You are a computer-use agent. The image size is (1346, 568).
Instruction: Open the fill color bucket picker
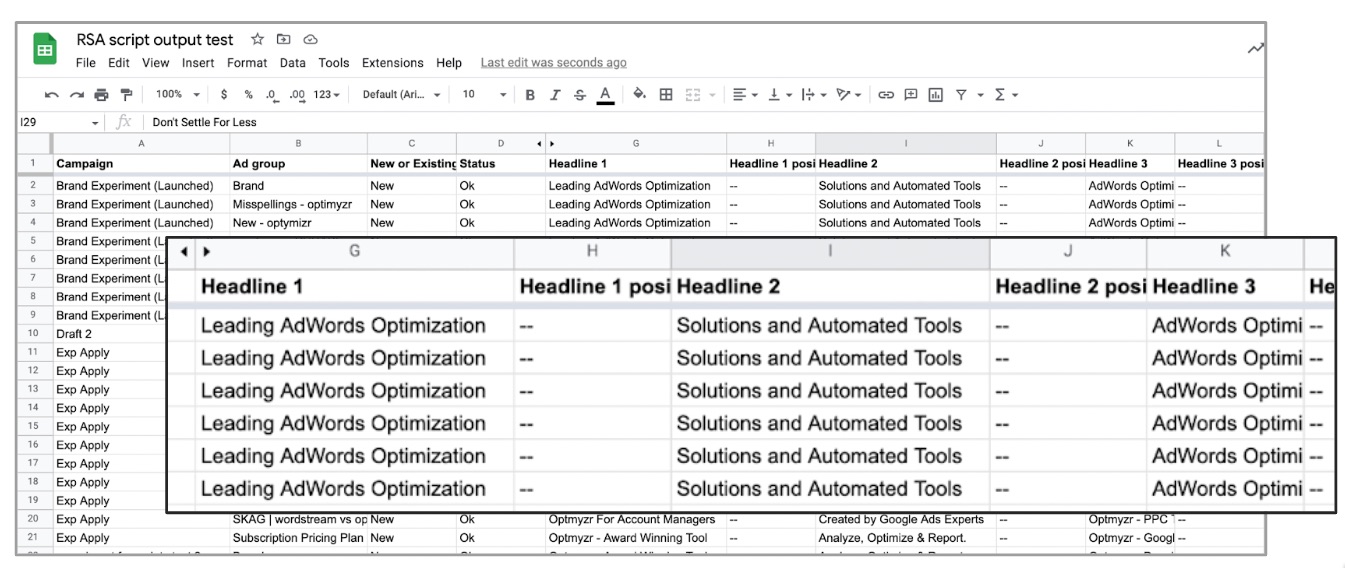pyautogui.click(x=640, y=95)
